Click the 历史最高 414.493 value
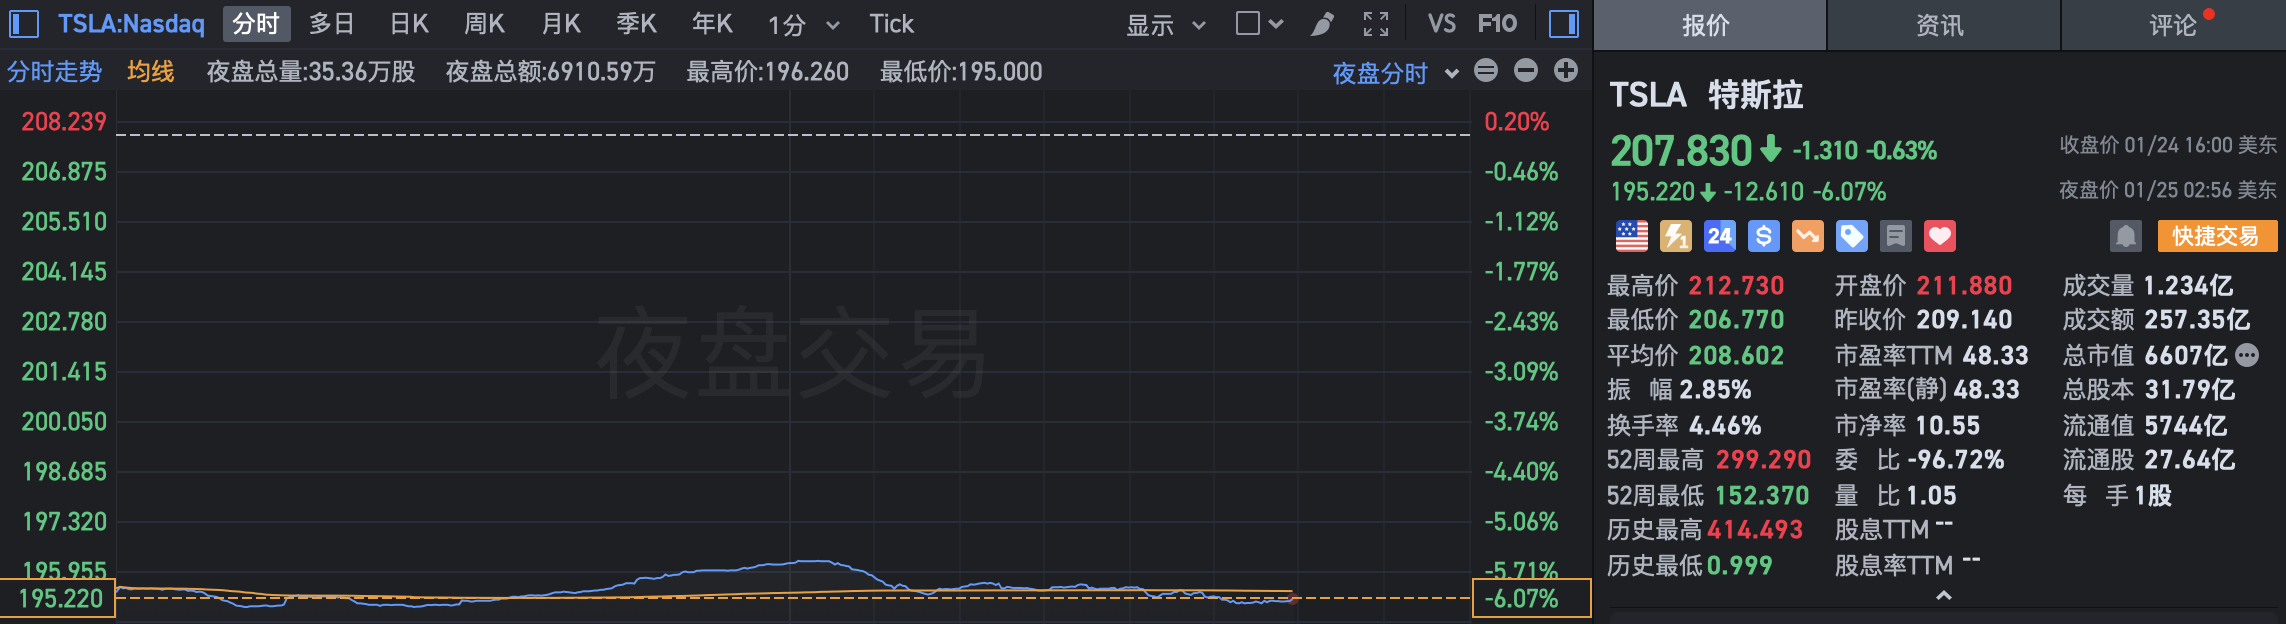The image size is (2286, 624). [x=1755, y=530]
